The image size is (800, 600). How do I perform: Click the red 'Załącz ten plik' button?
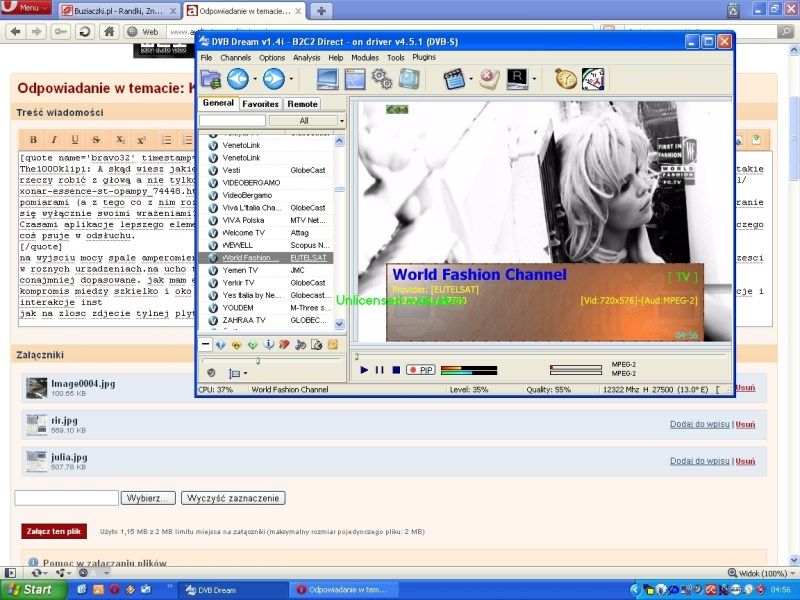pyautogui.click(x=54, y=531)
